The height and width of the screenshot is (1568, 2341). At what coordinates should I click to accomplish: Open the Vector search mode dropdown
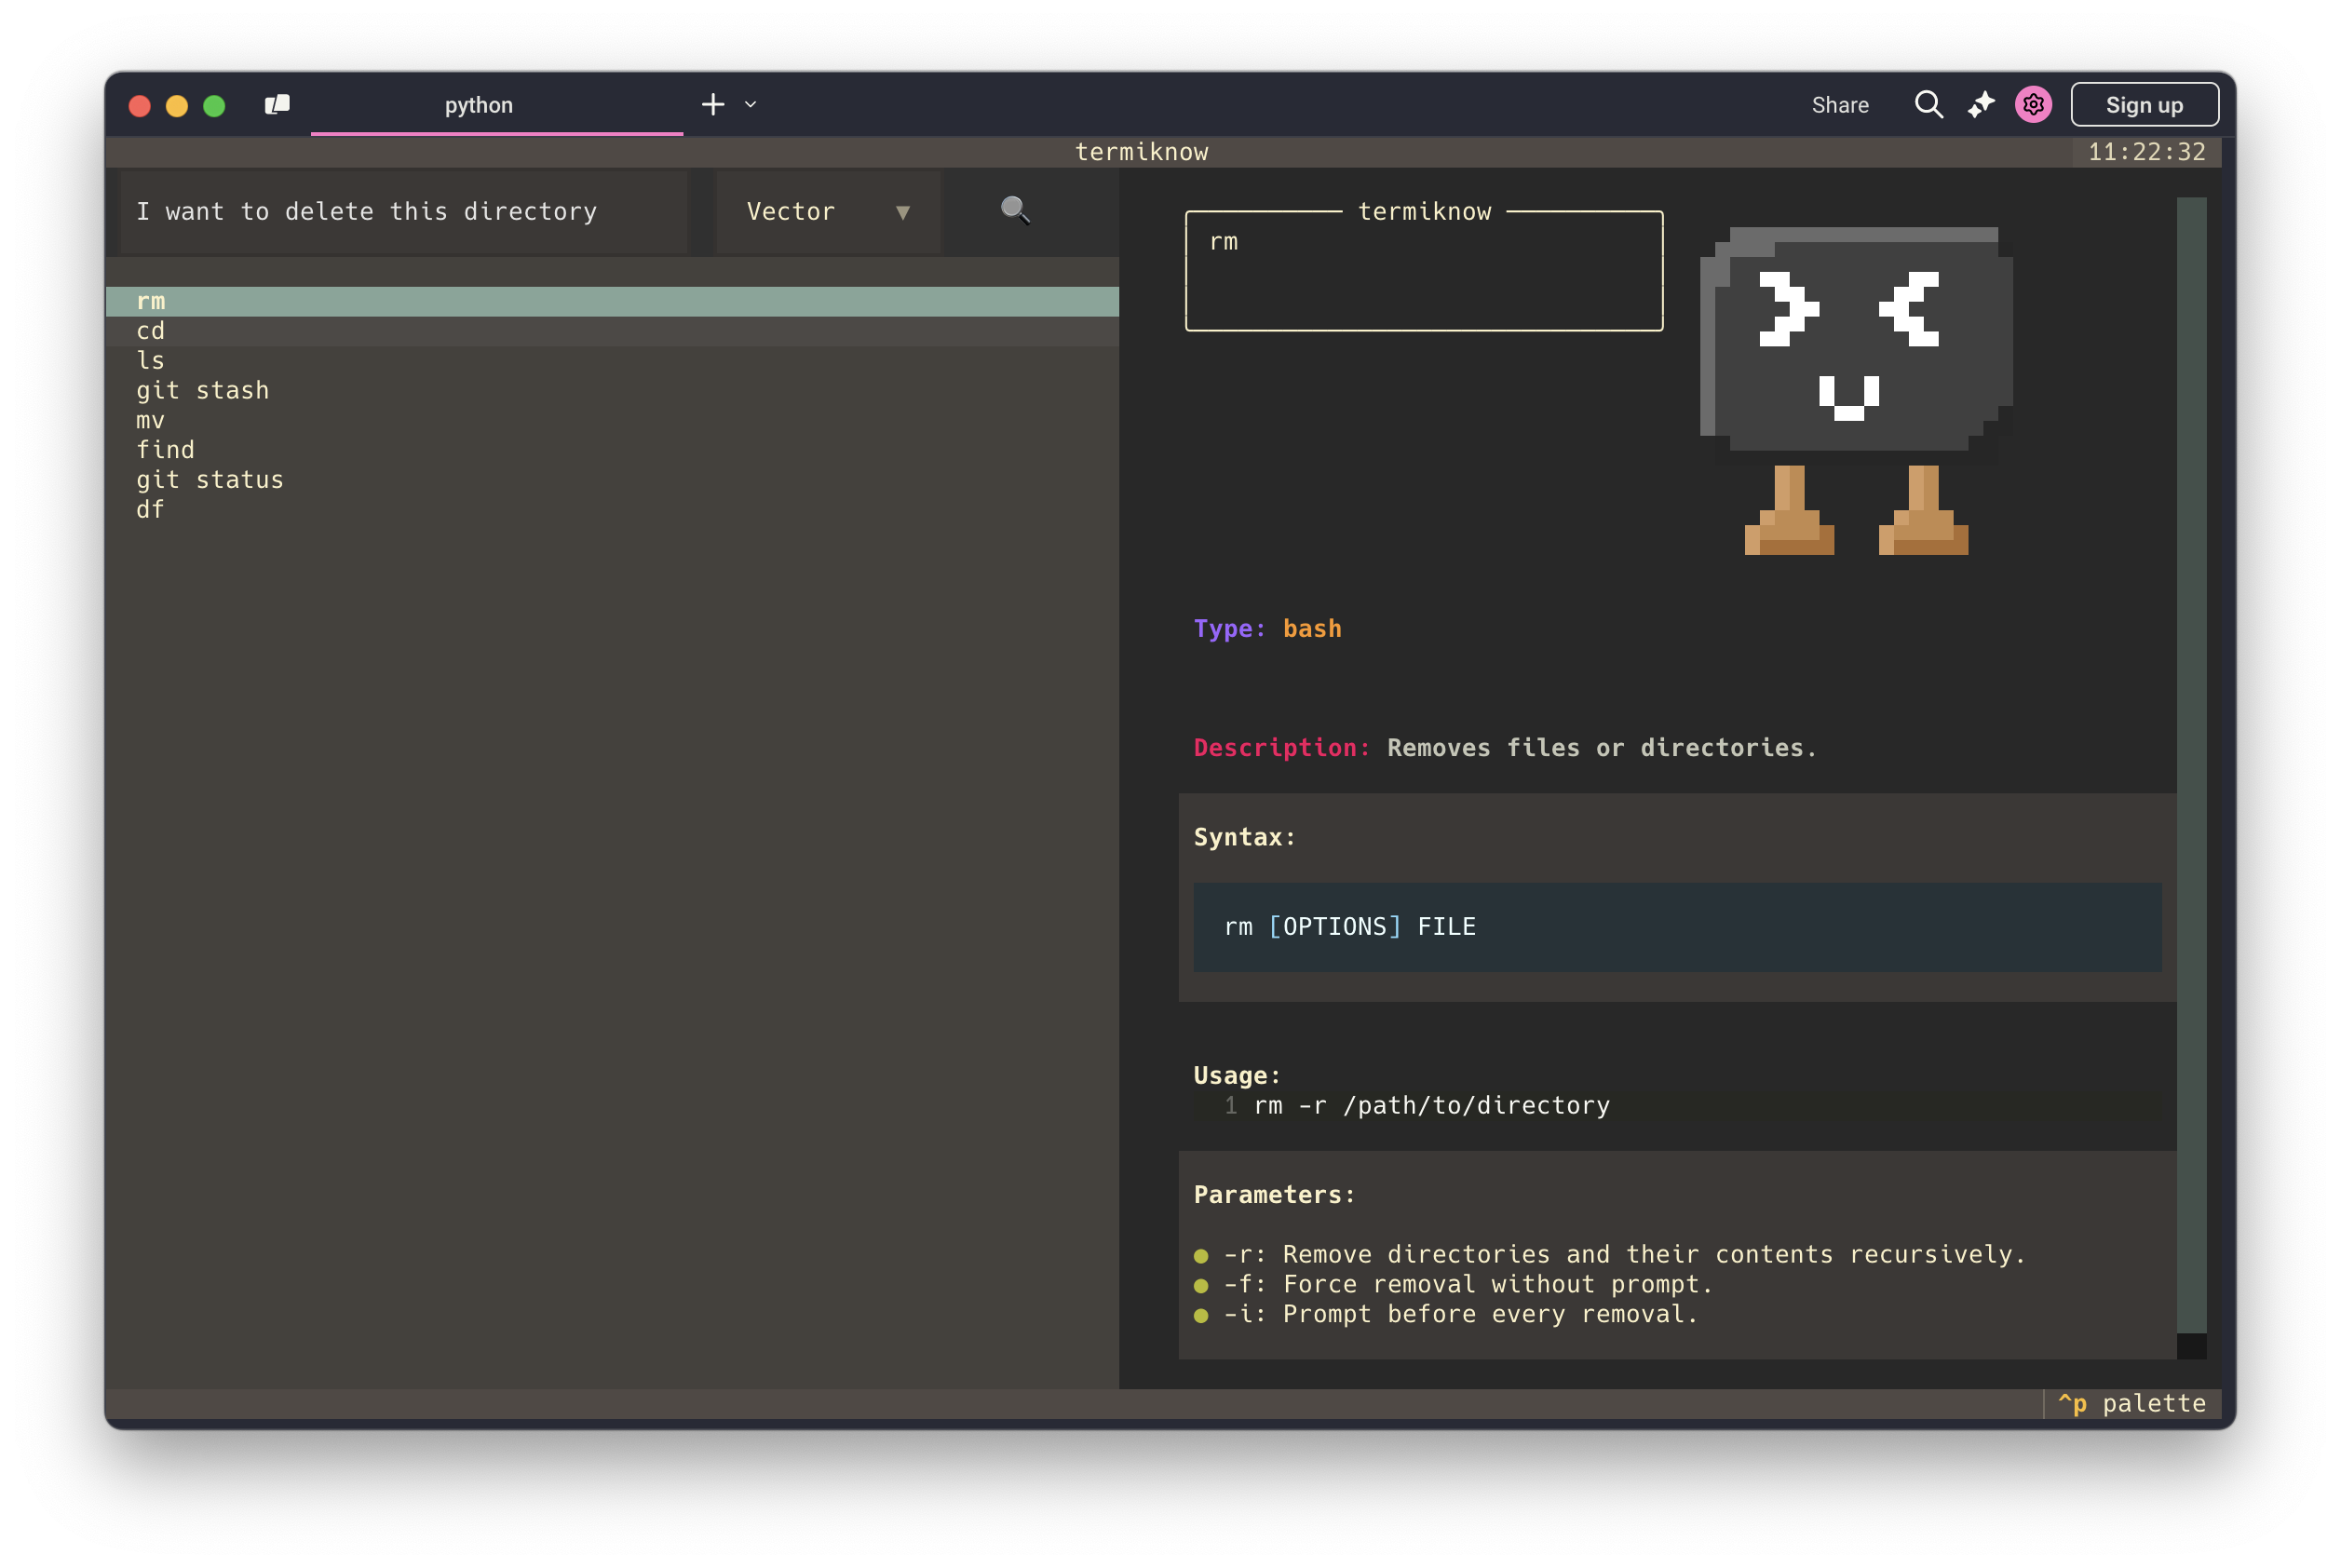coord(827,212)
